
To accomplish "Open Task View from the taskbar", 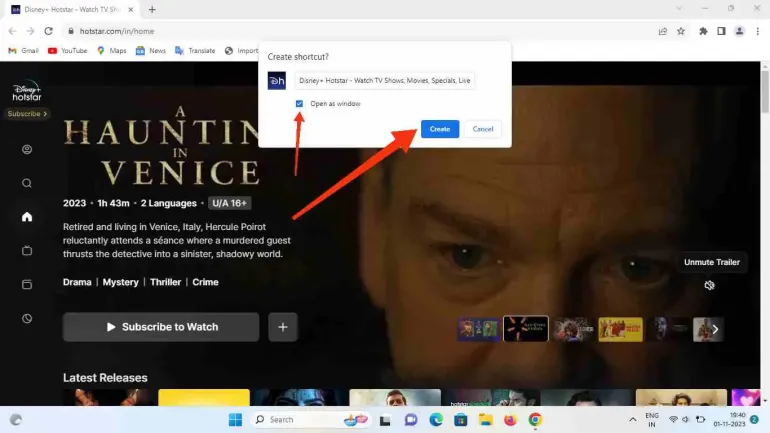I will click(385, 420).
